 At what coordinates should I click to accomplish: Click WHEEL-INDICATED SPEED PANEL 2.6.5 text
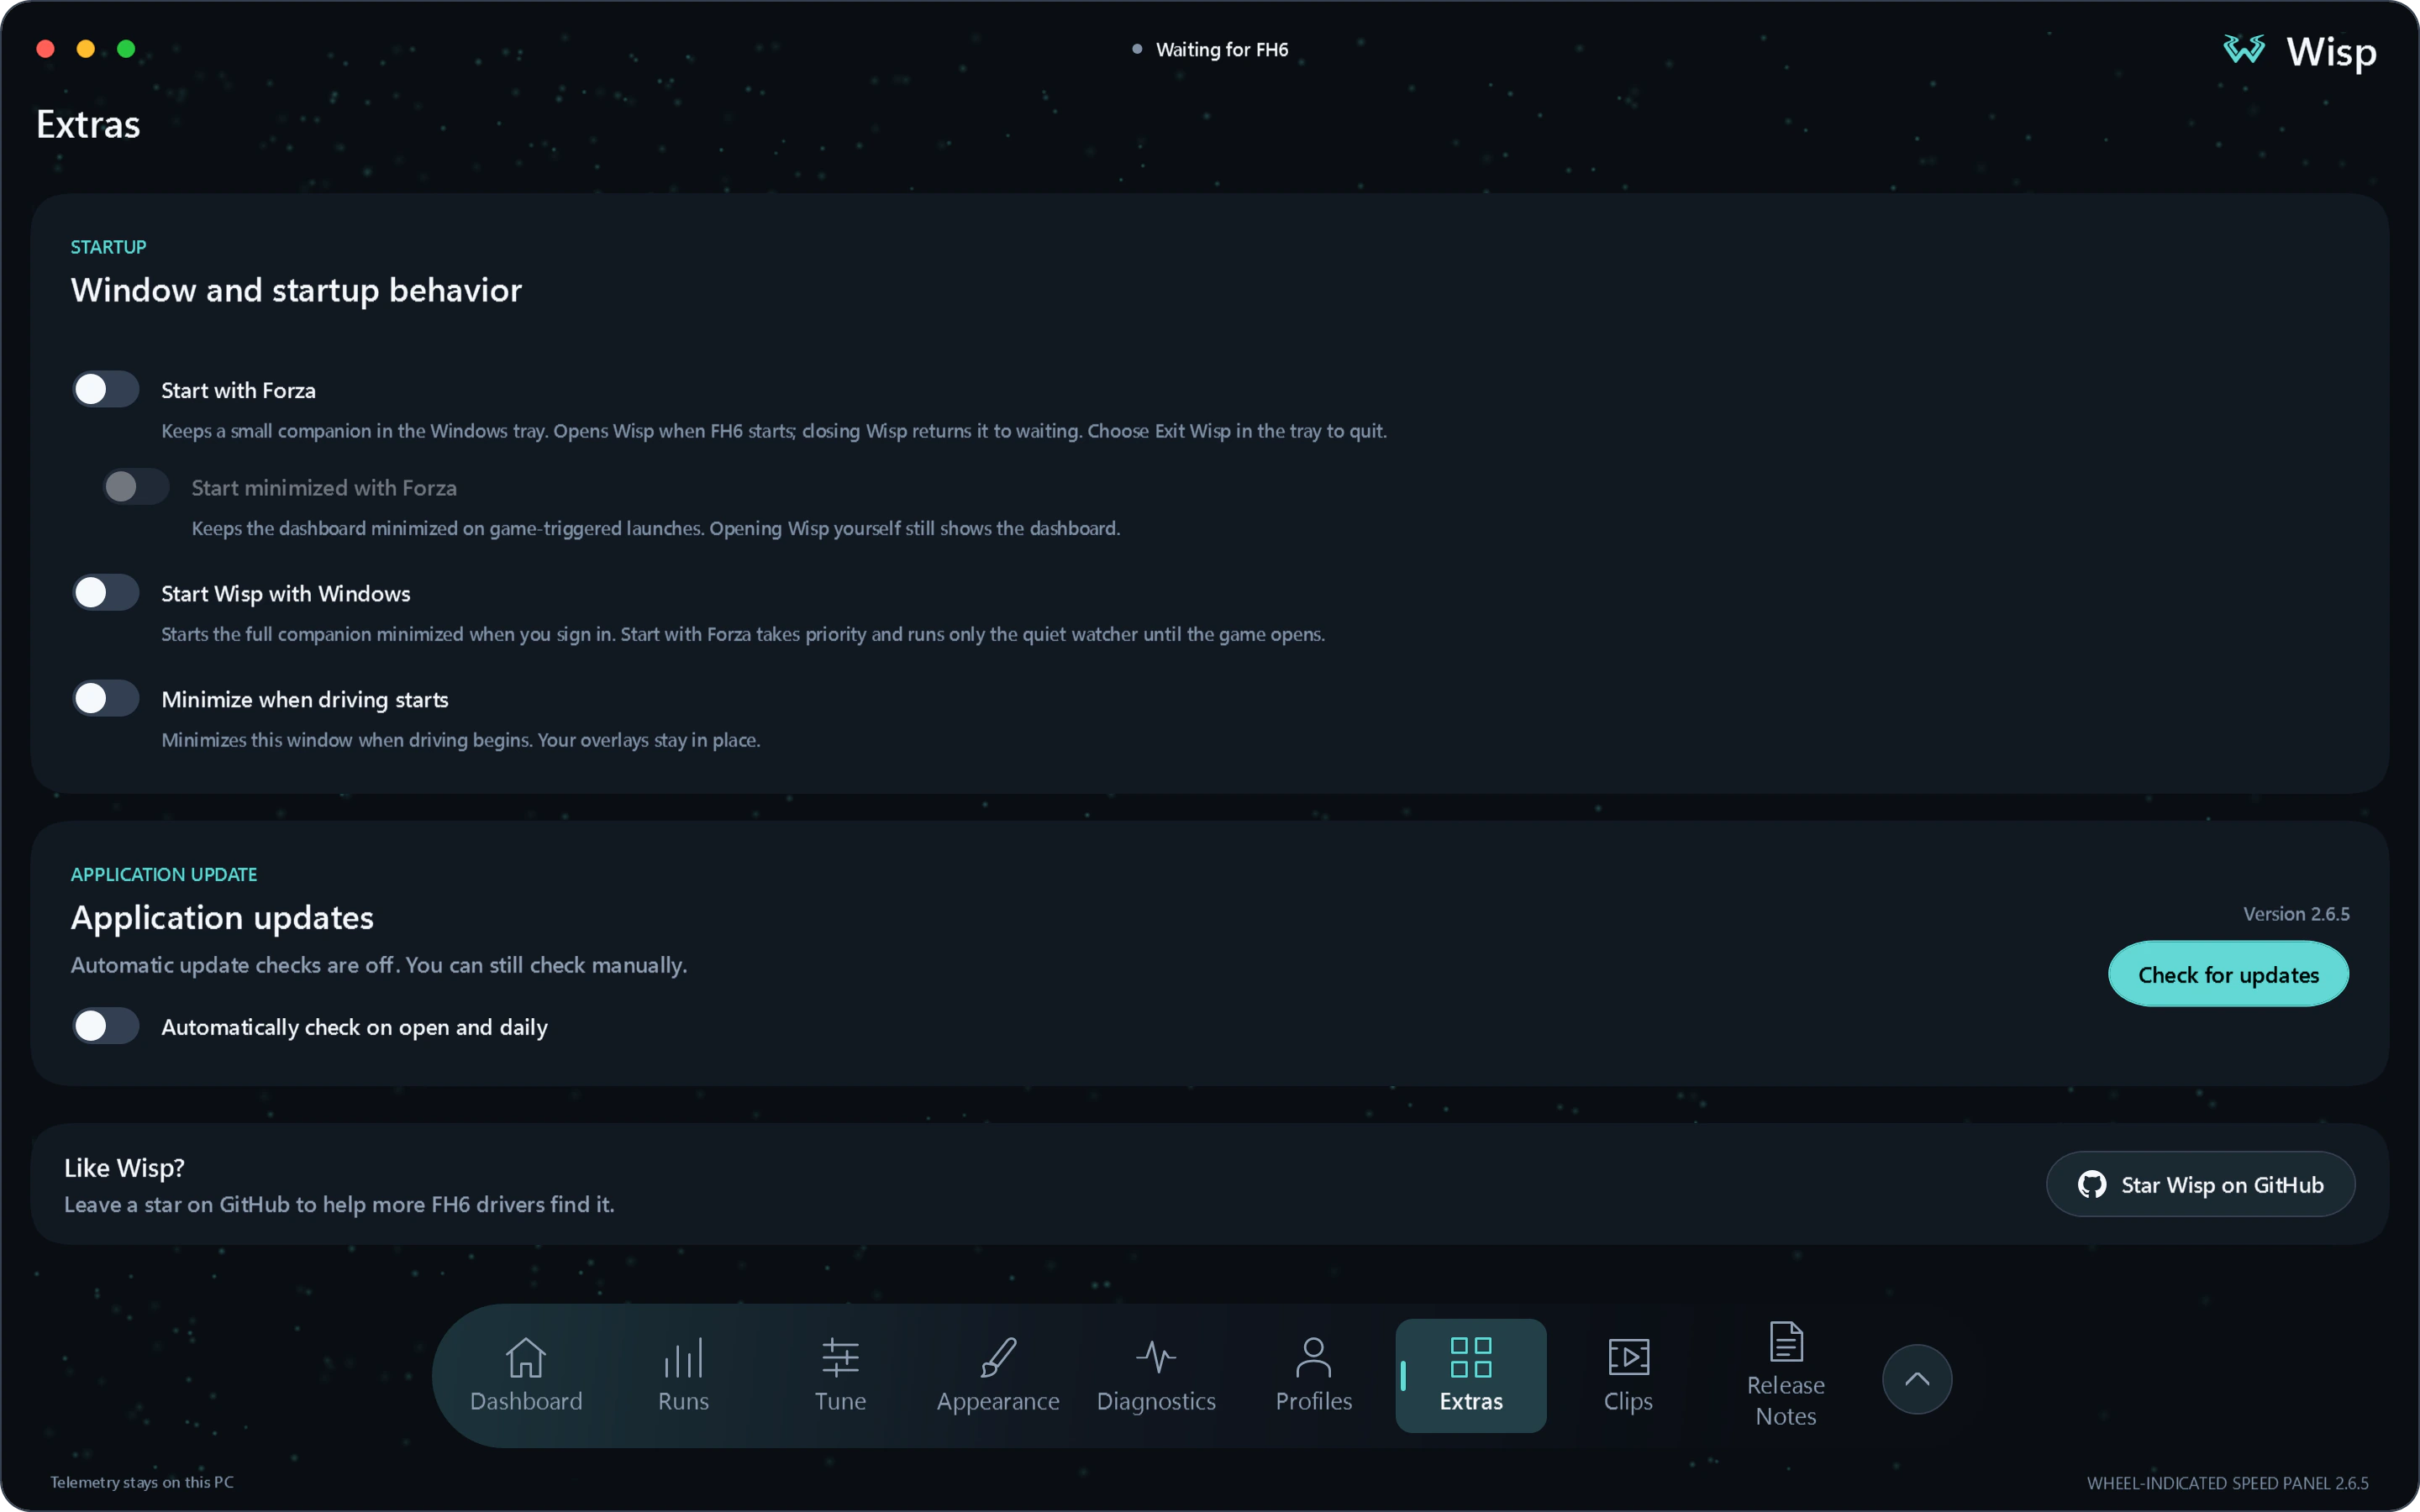tap(2227, 1483)
